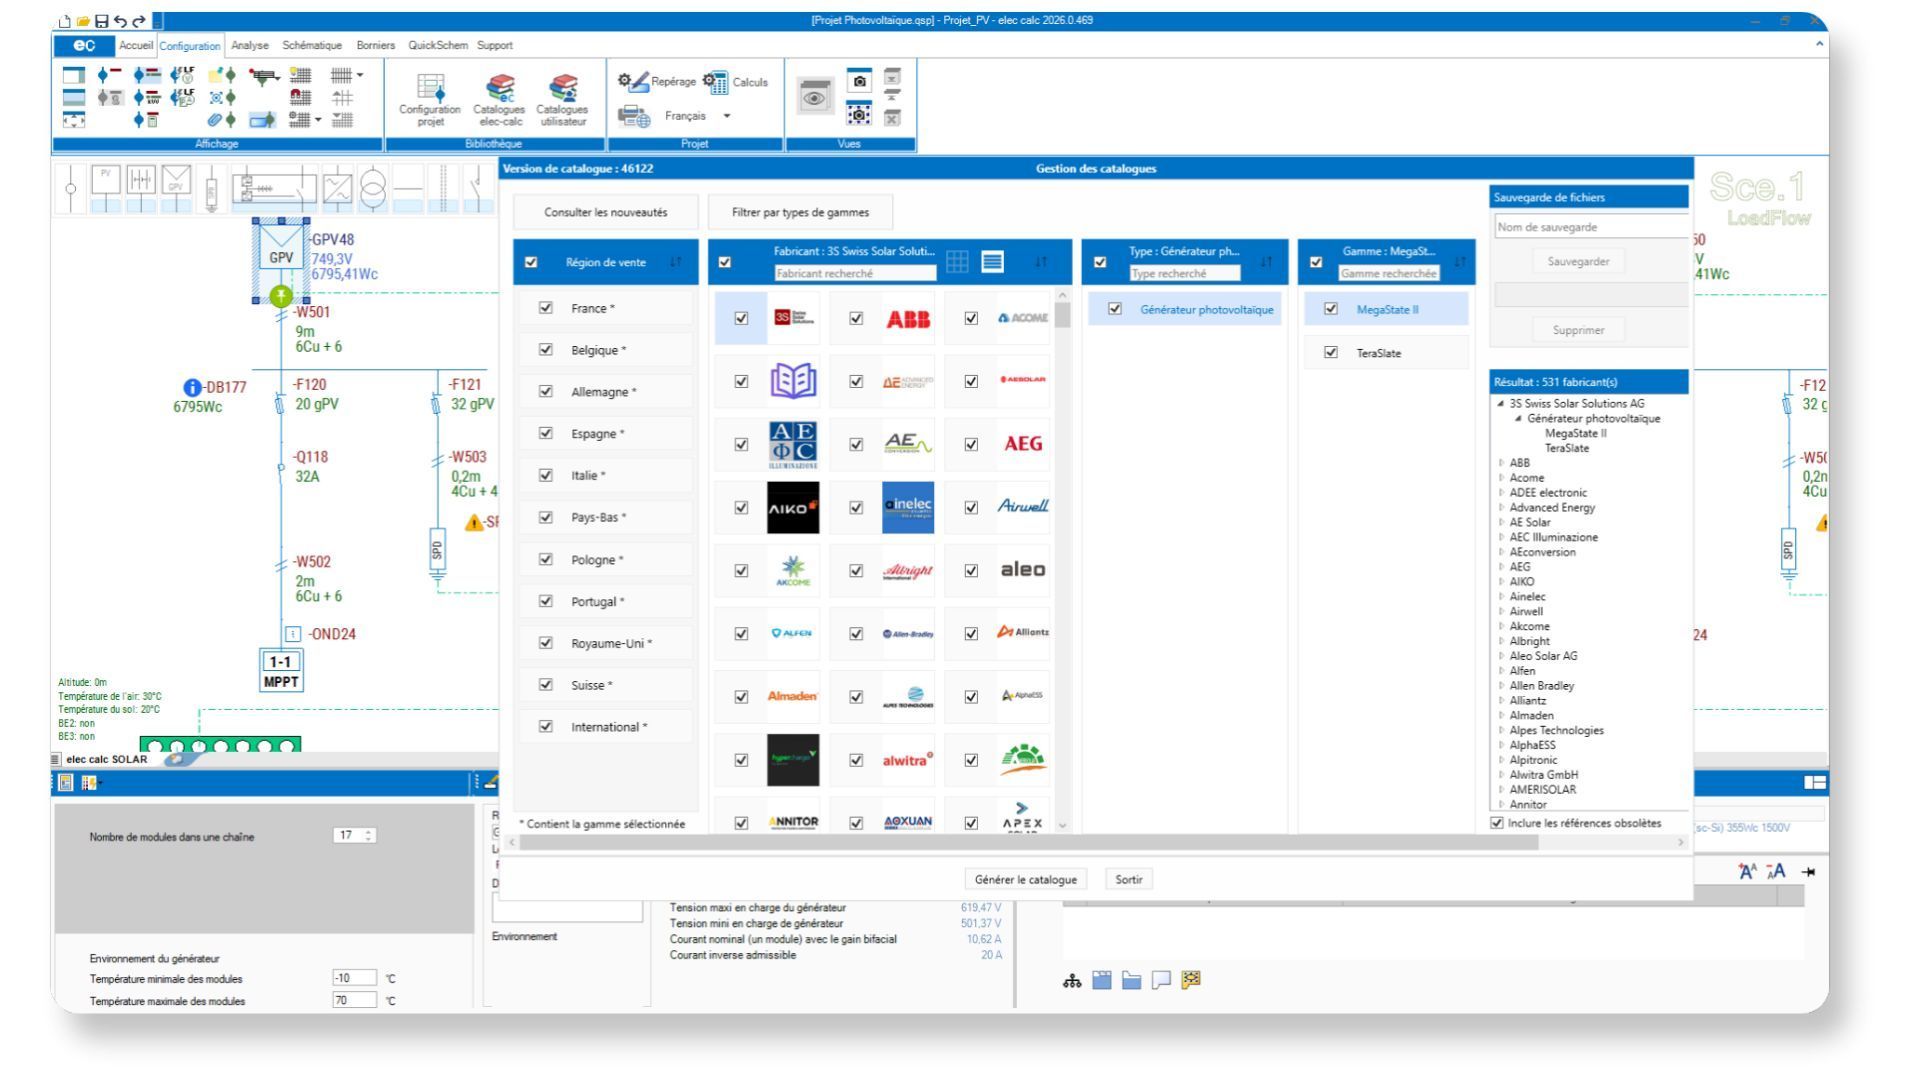The height and width of the screenshot is (1076, 1919).
Task: Click Générer le catalogue button
Action: tap(1026, 880)
